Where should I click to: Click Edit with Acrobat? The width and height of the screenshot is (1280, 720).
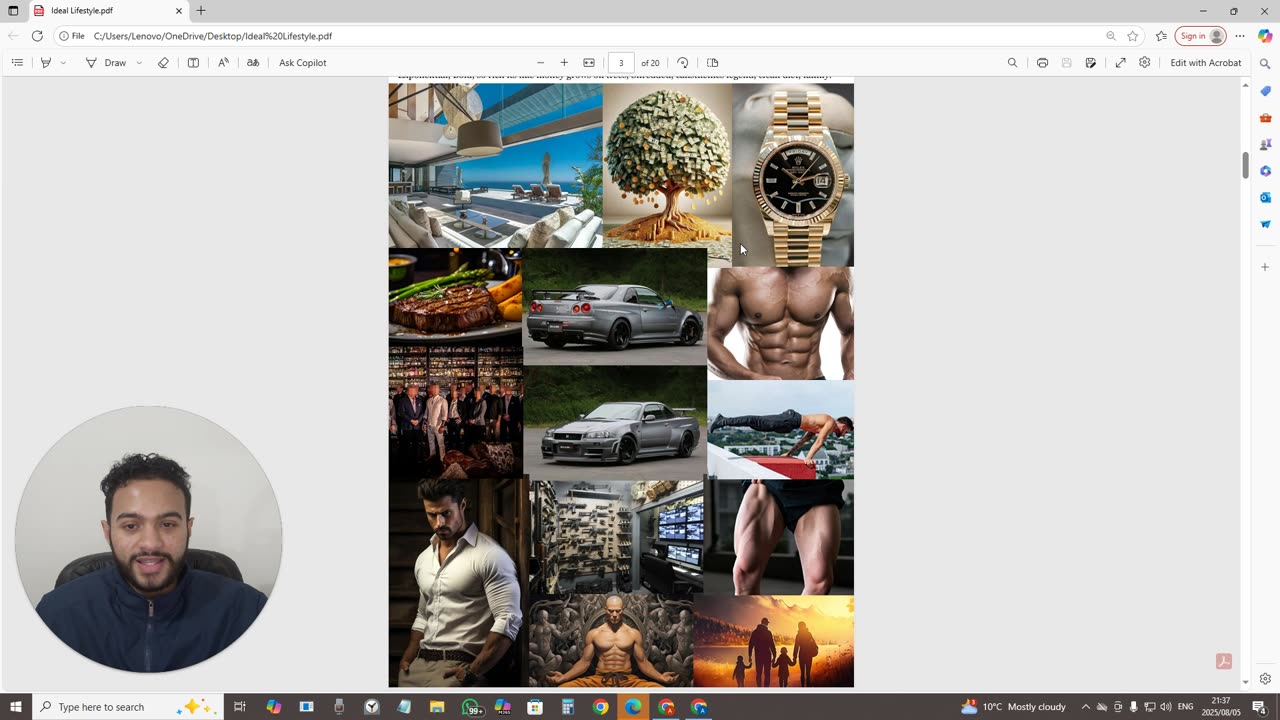pos(1206,63)
